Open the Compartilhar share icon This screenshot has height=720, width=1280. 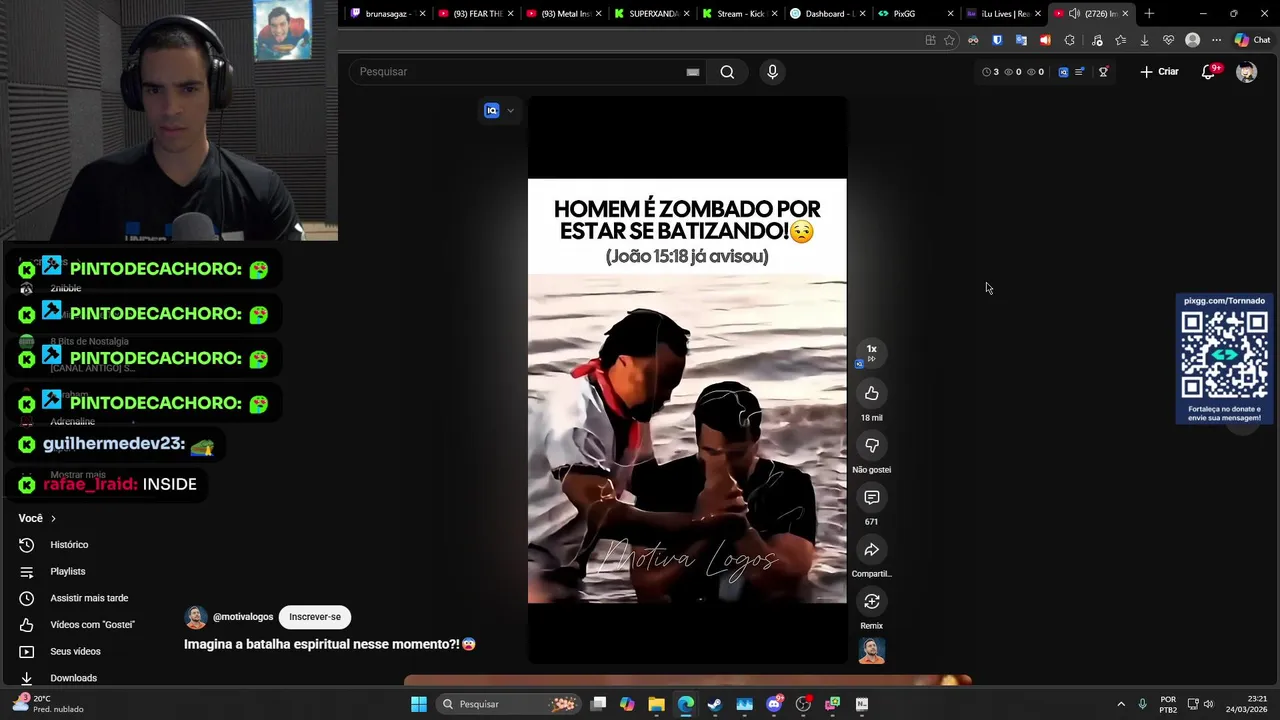click(871, 550)
